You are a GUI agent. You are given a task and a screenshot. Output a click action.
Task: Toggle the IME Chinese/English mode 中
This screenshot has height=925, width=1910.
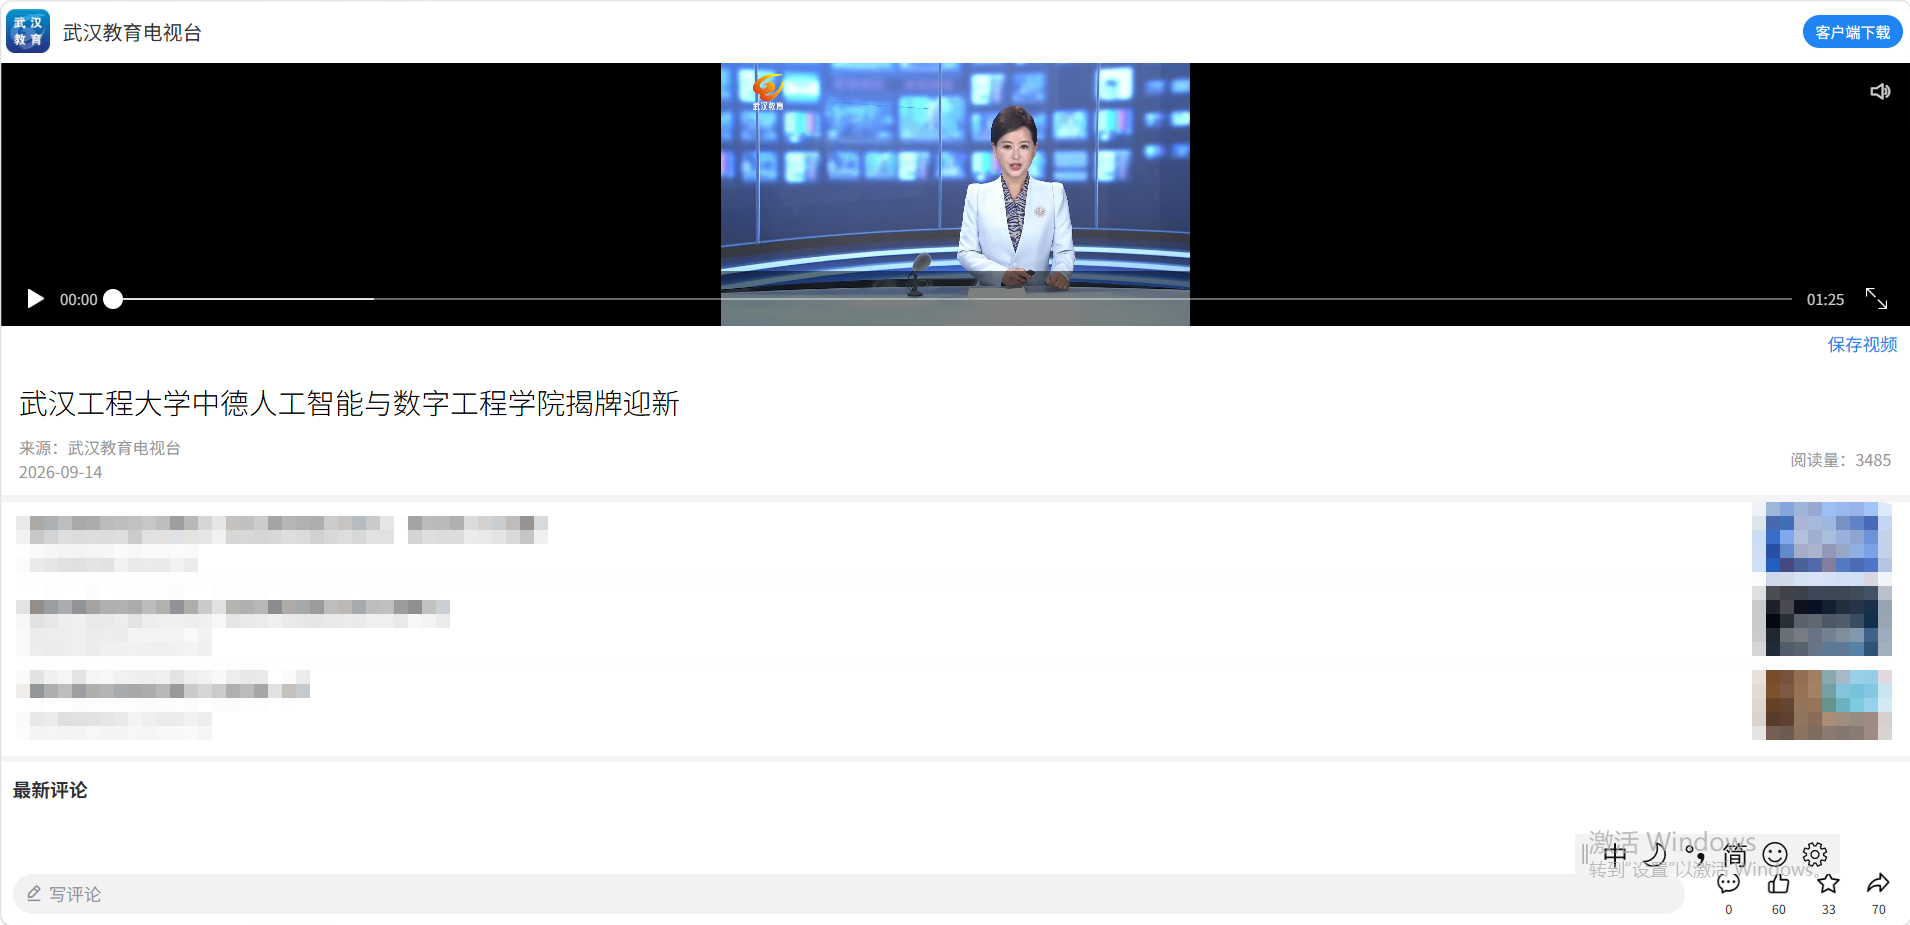pos(1615,855)
